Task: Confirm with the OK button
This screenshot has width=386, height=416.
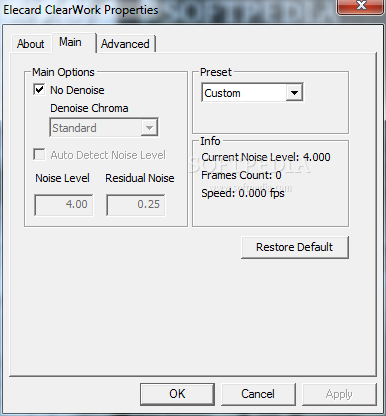Action: coord(177,394)
